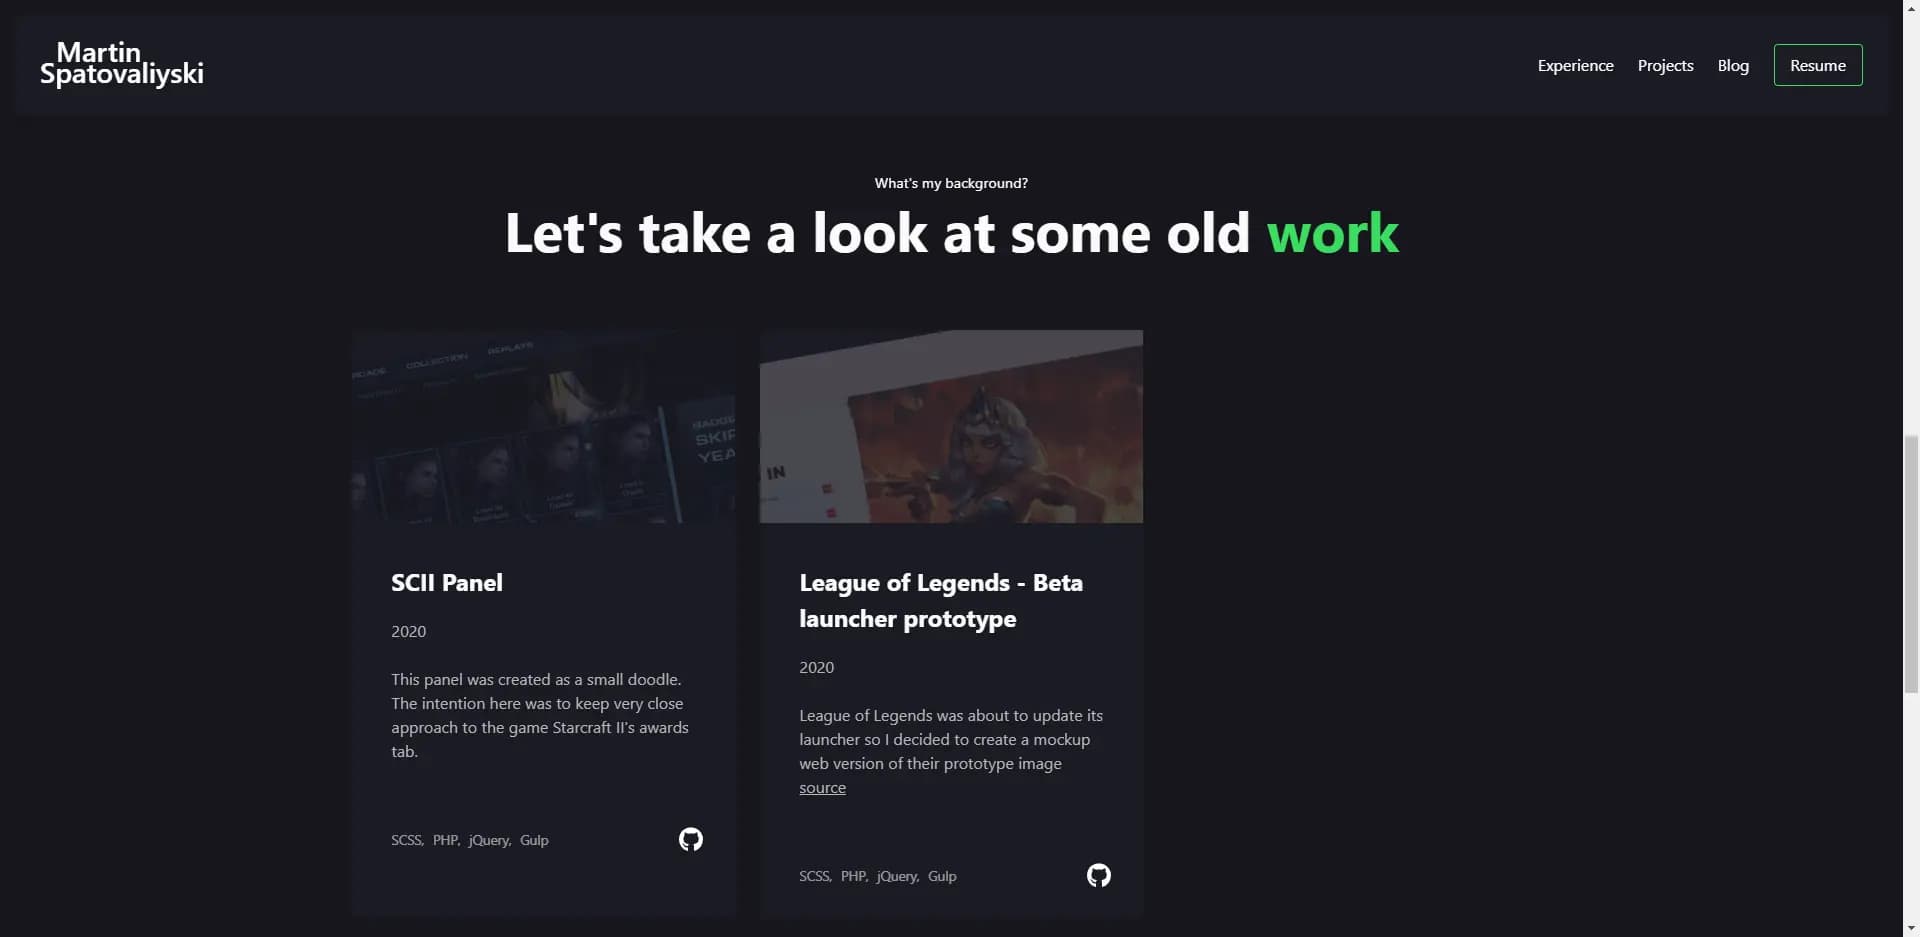Screen dimensions: 1920x937
Task: Open the League of Legends launcher preview image
Action: pyautogui.click(x=951, y=426)
